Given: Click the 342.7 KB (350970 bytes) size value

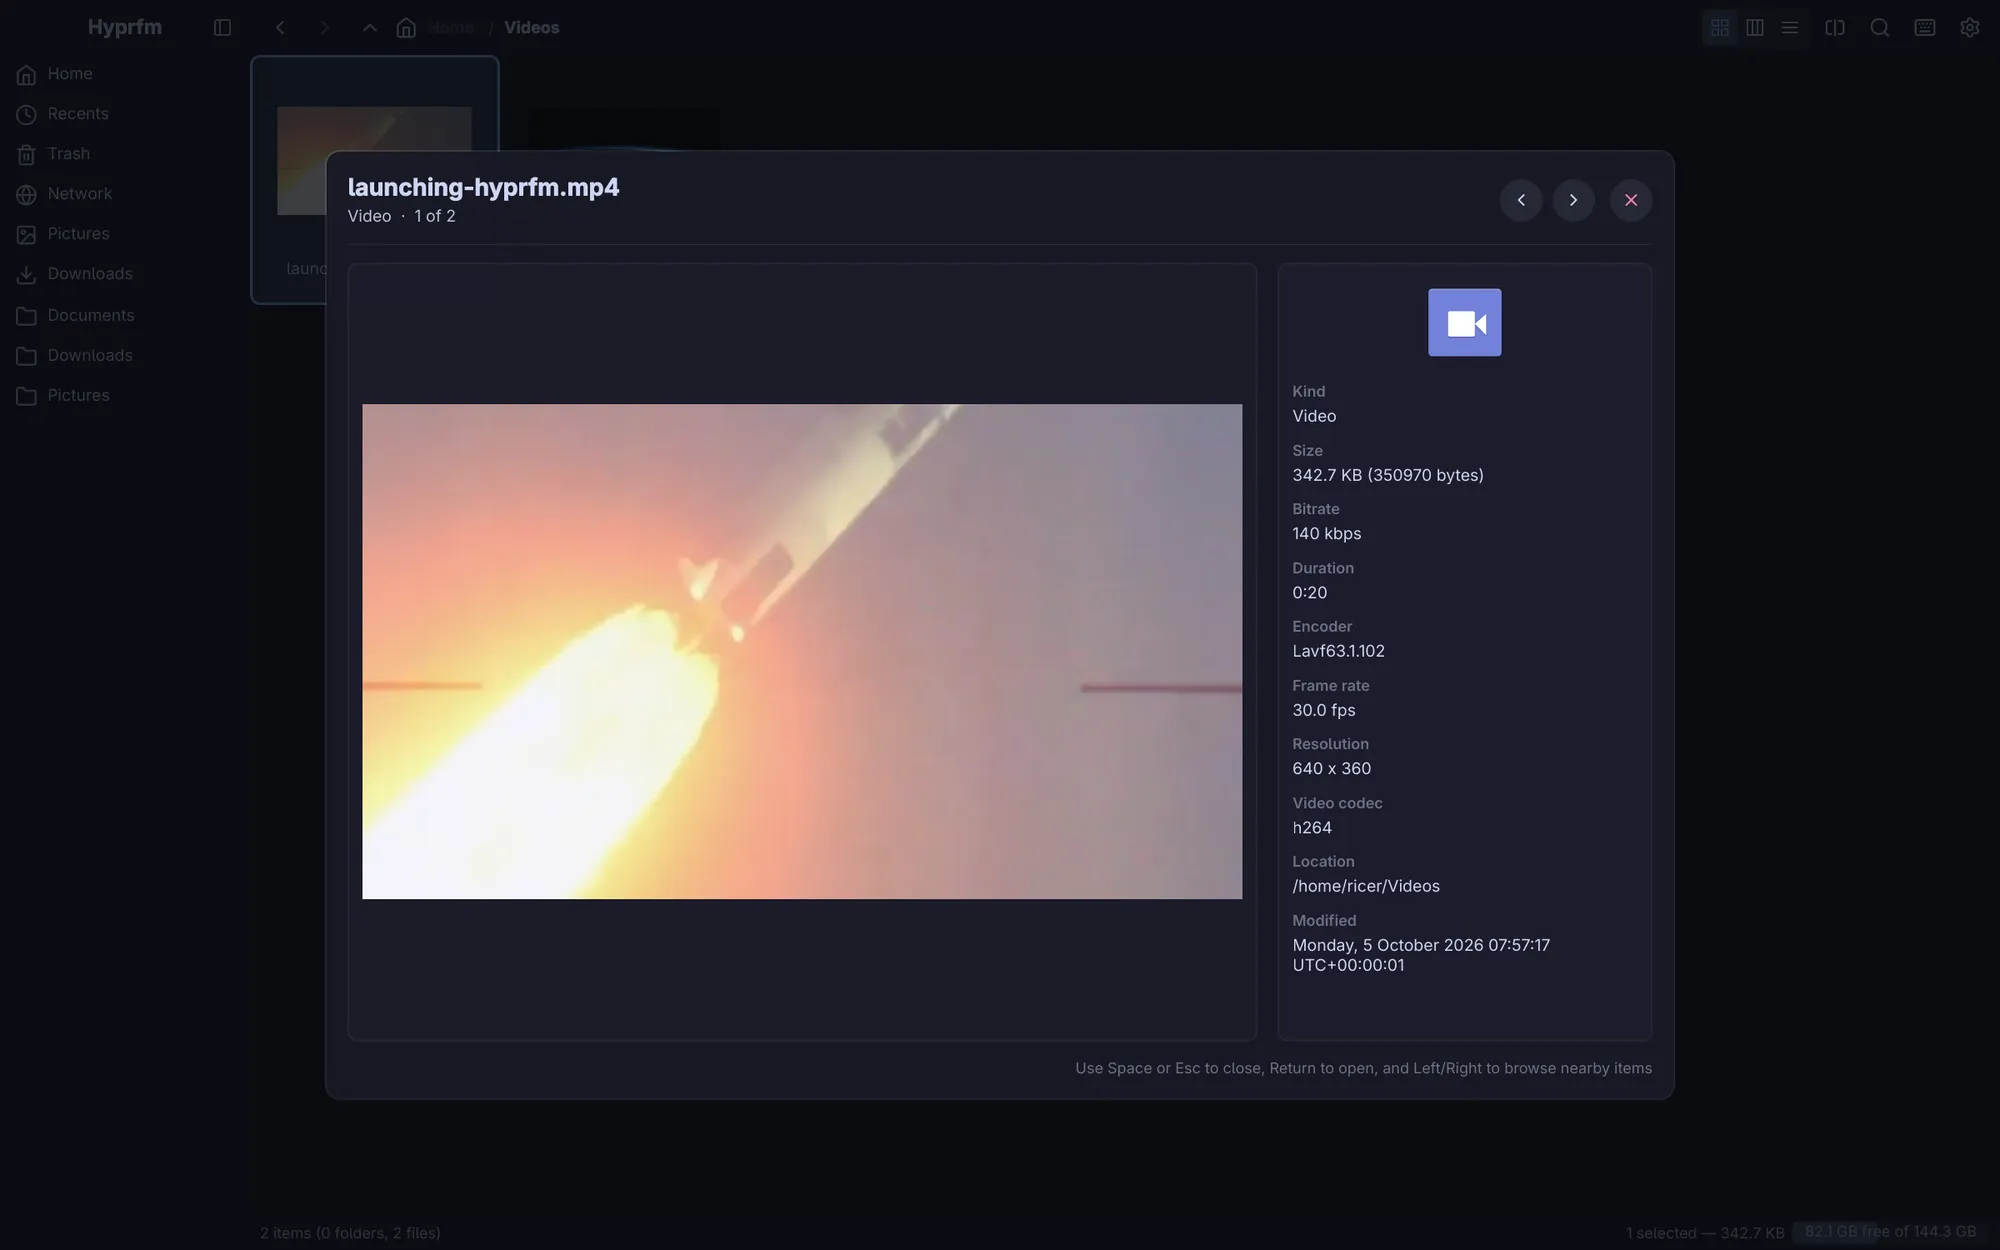Looking at the screenshot, I should pyautogui.click(x=1387, y=475).
